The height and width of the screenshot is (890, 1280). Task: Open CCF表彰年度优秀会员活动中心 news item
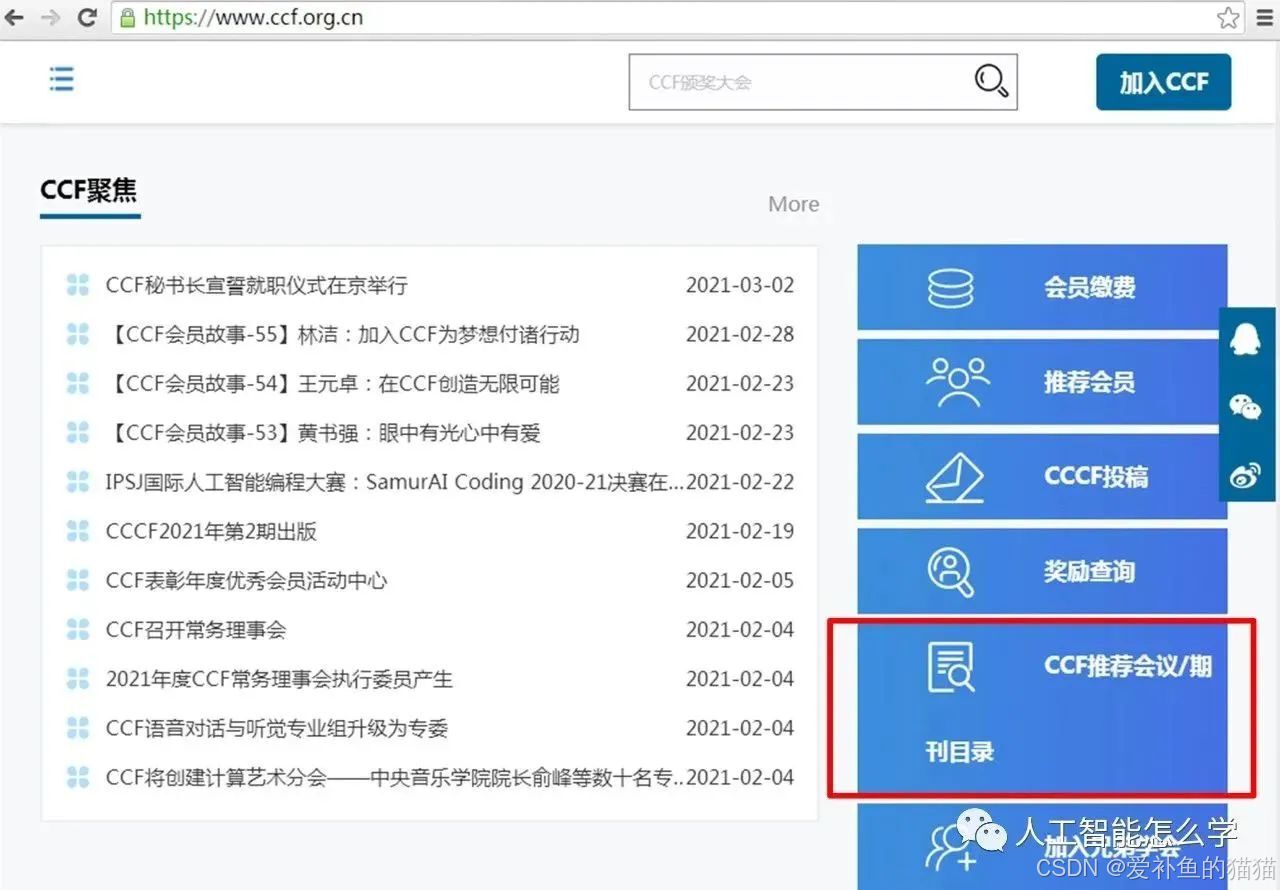point(246,580)
